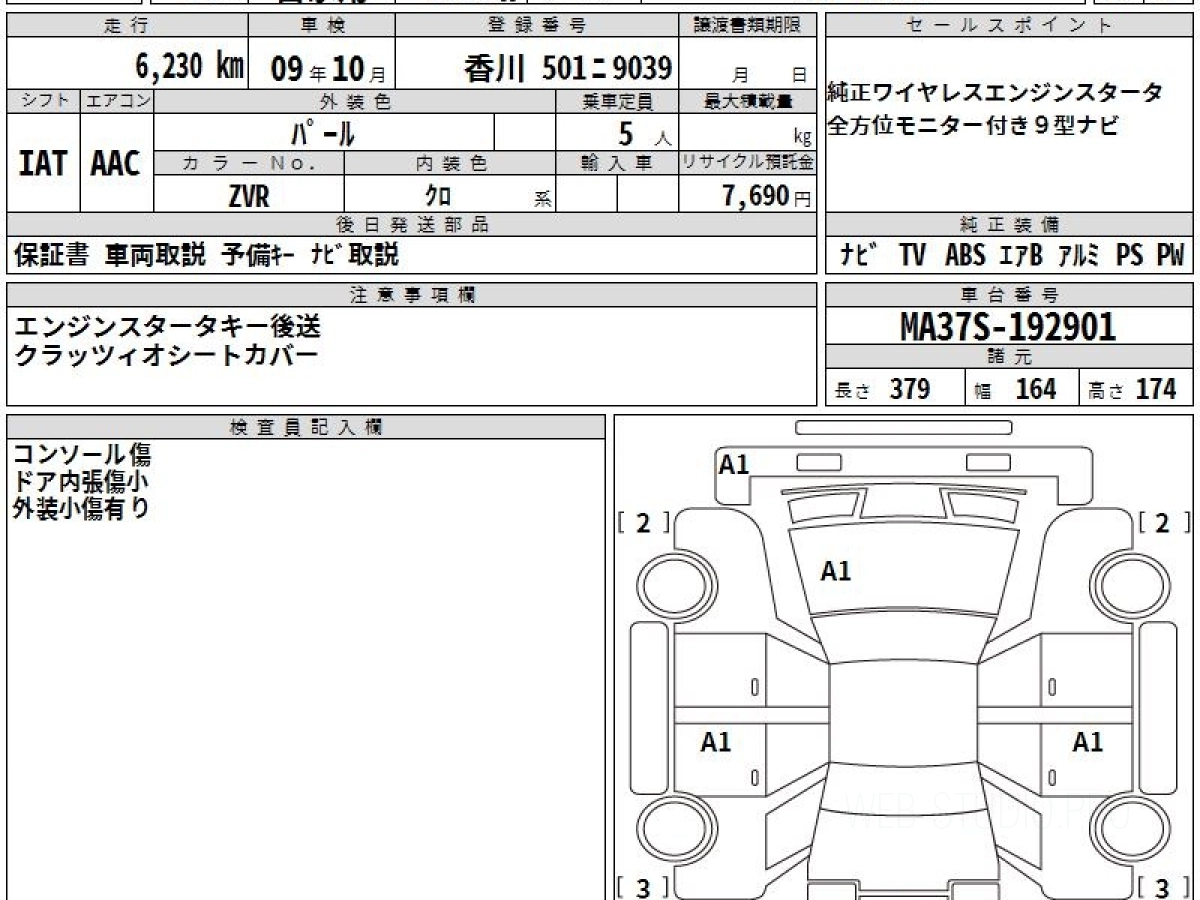Click the left-side [ 2 ] tire rating
Screen dimensions: 1200x900
point(643,522)
